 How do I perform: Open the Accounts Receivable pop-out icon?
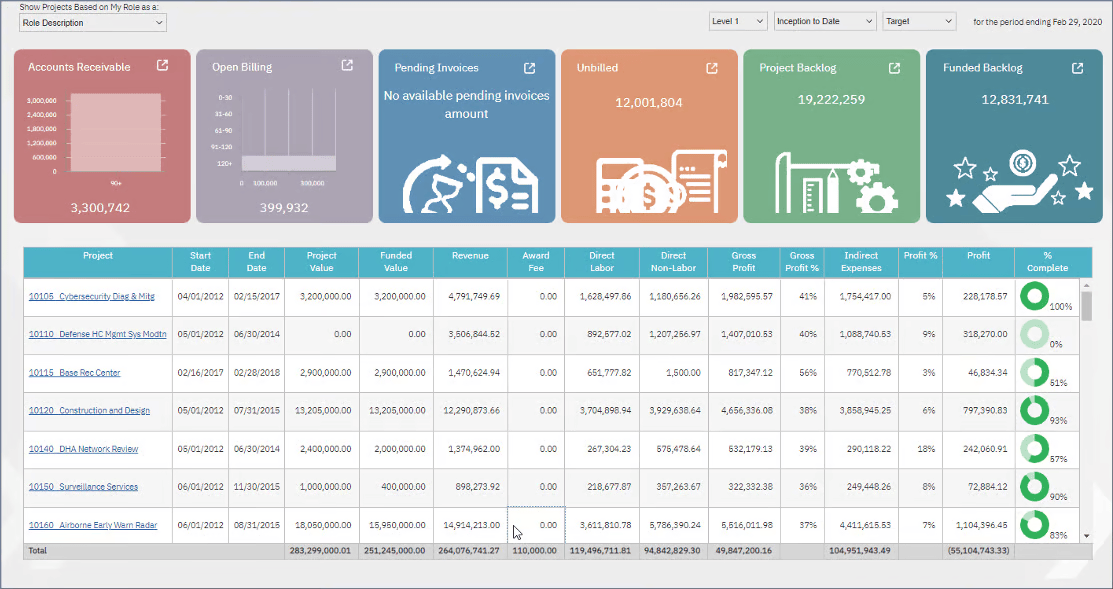coord(162,67)
